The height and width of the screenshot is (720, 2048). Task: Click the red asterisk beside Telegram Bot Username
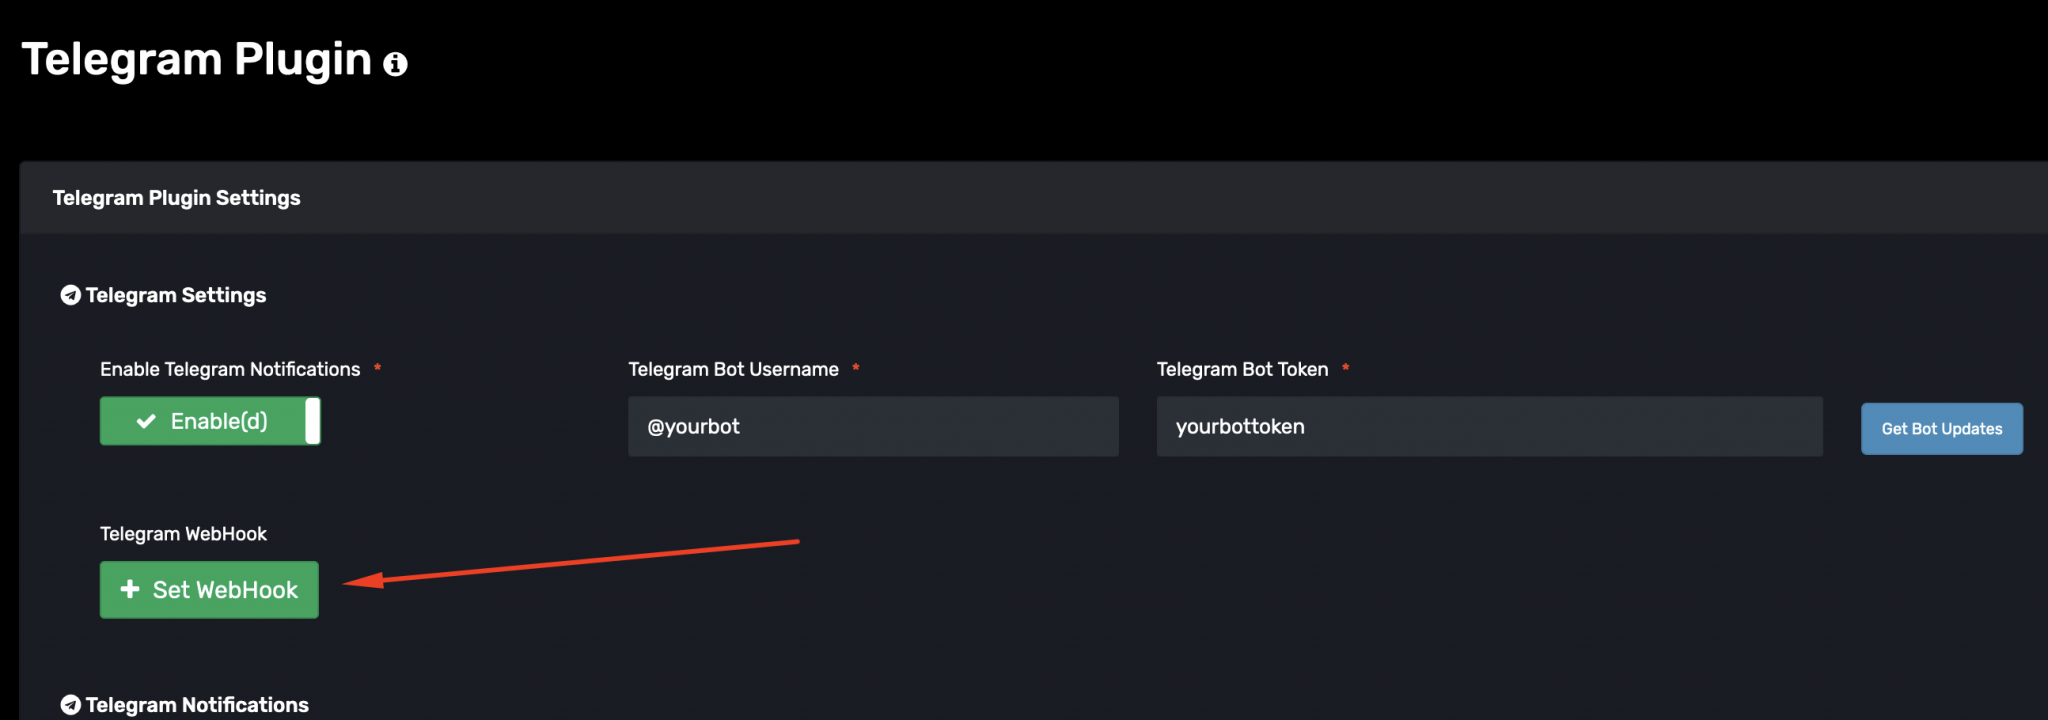pos(856,368)
